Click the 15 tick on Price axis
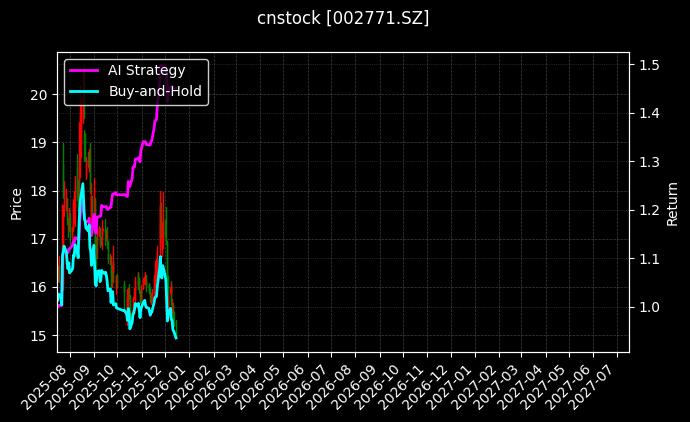690x422 pixels. (40, 335)
